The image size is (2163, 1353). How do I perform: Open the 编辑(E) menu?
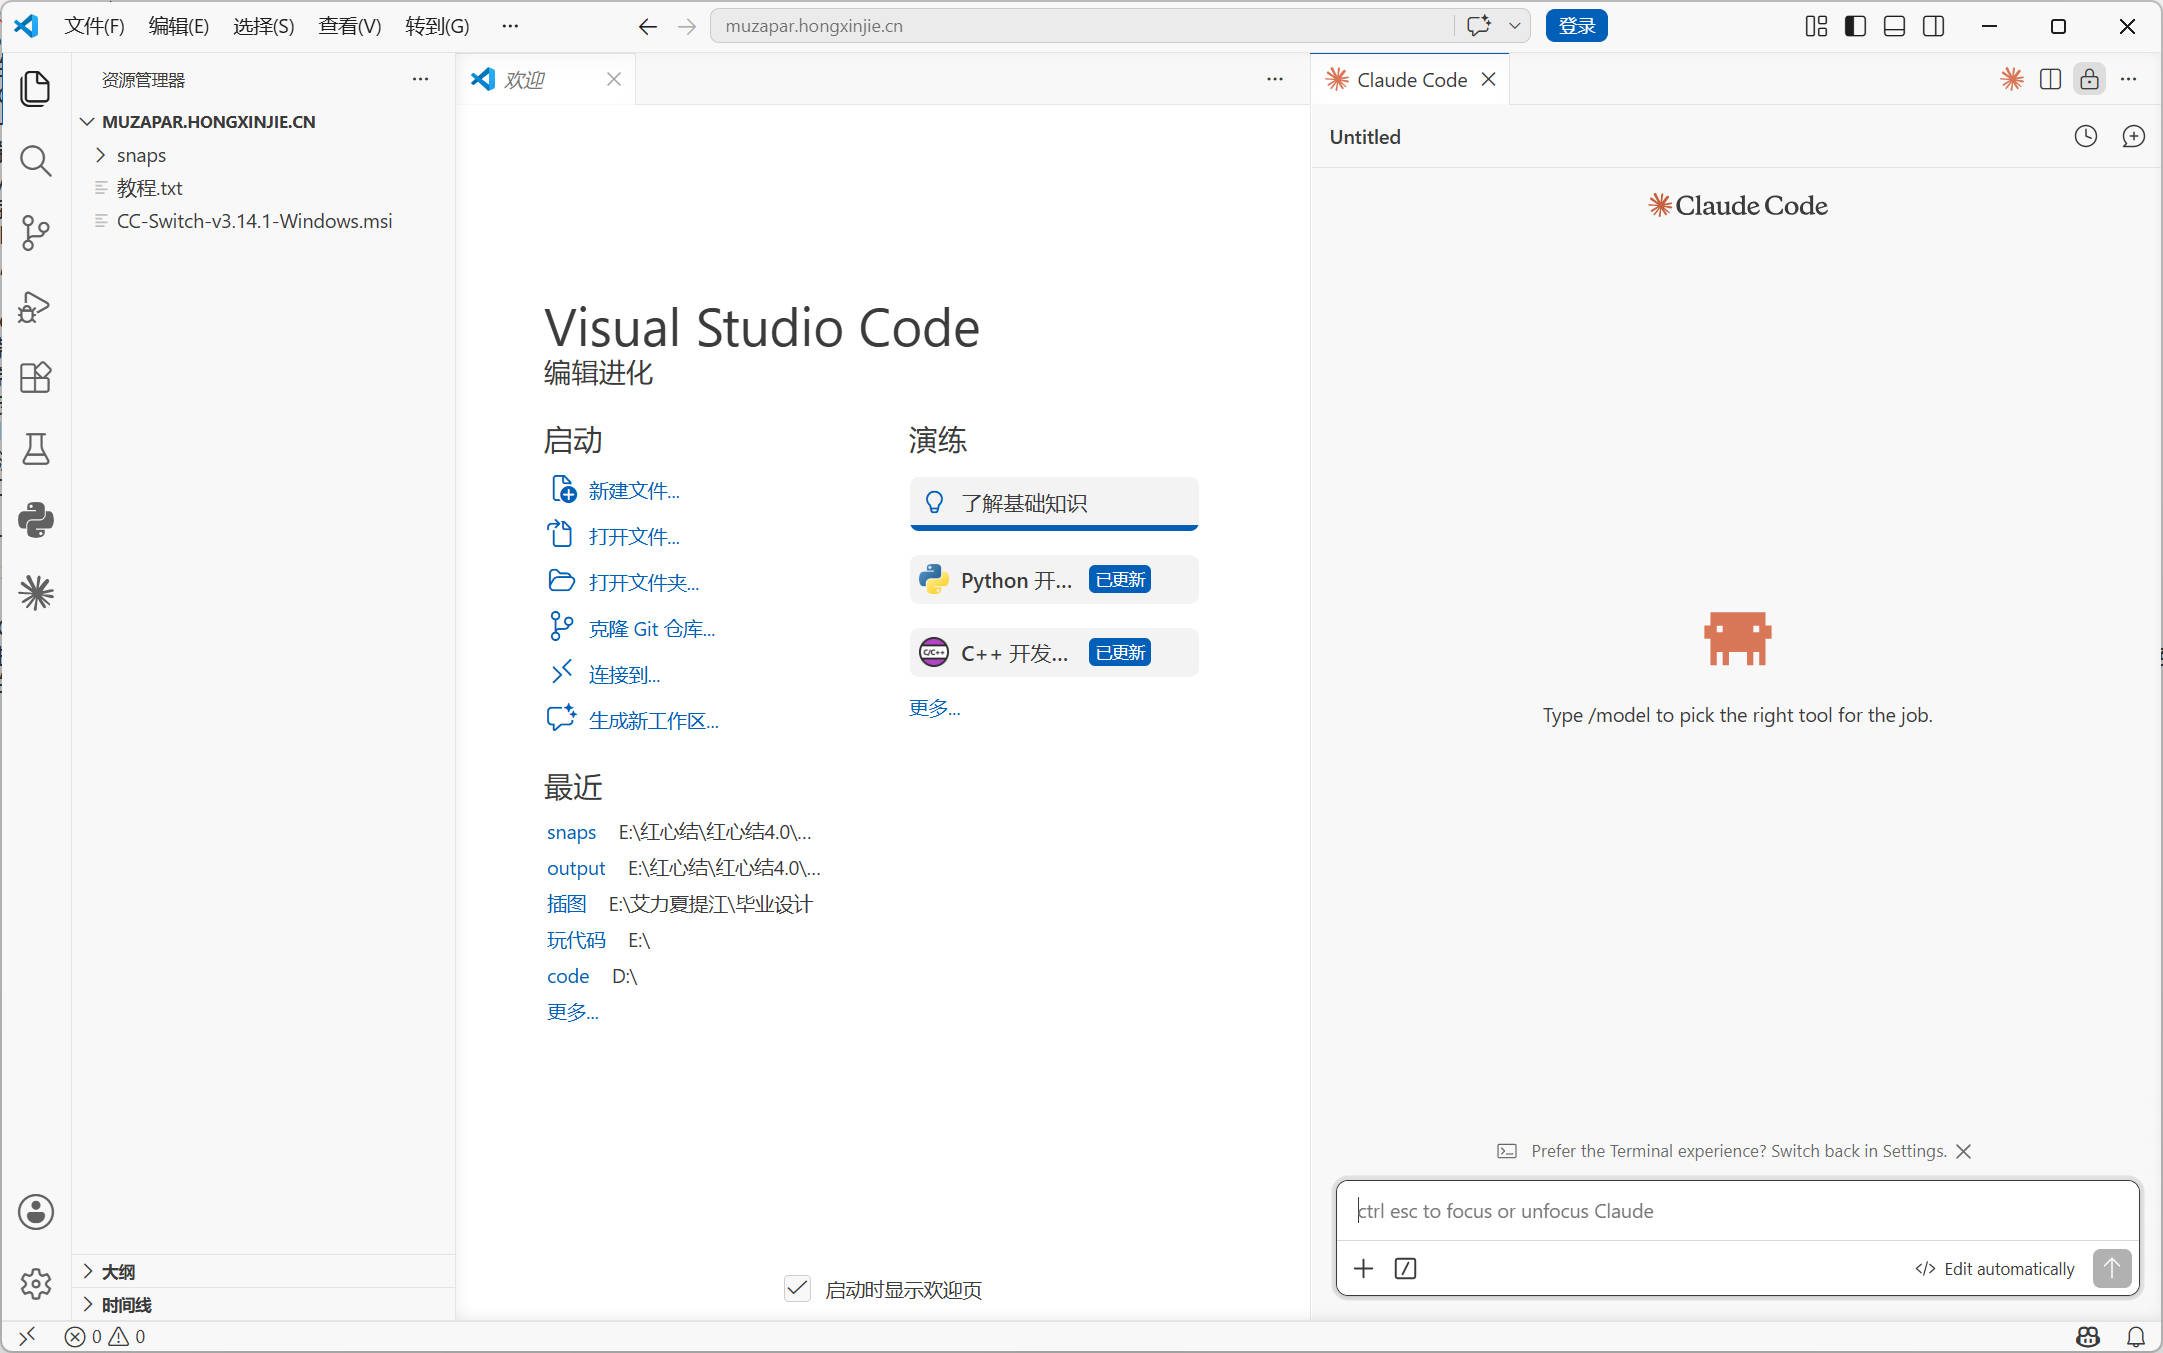click(x=178, y=26)
